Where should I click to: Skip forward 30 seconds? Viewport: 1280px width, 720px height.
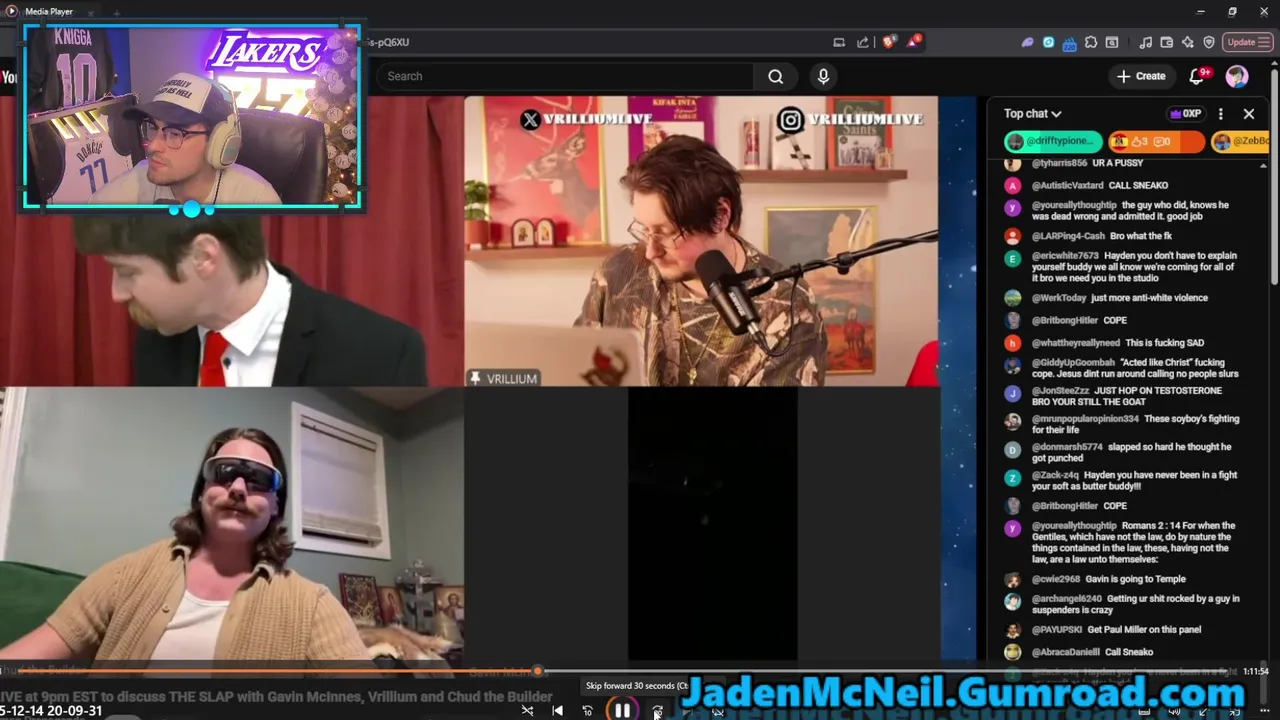click(x=657, y=711)
